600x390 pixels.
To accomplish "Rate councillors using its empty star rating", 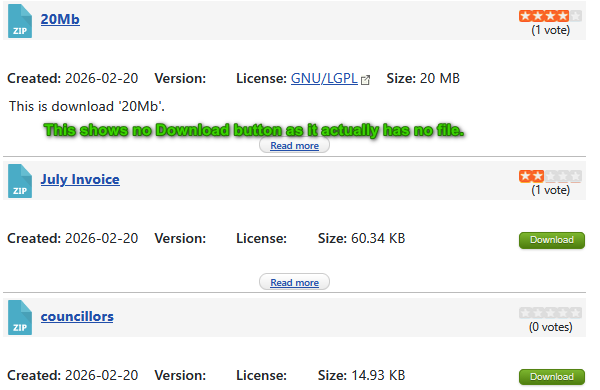I will pos(550,313).
